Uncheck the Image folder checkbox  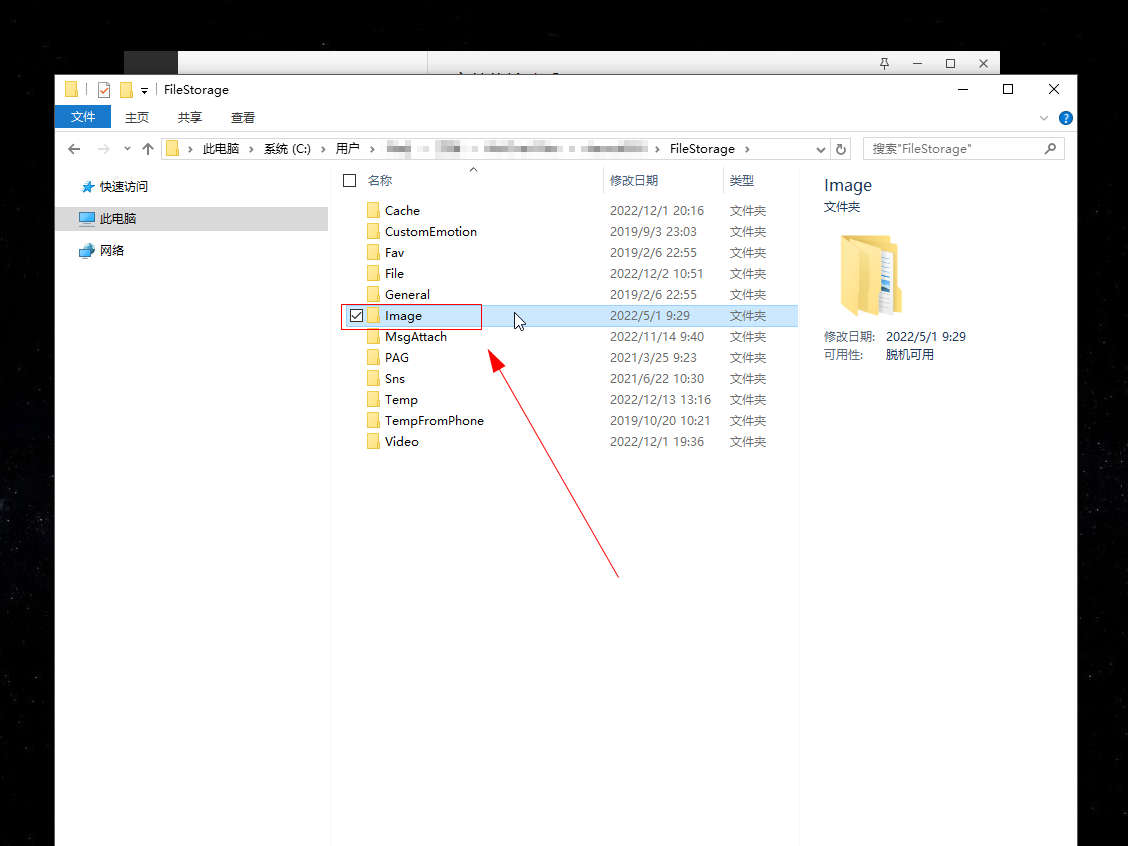tap(356, 316)
